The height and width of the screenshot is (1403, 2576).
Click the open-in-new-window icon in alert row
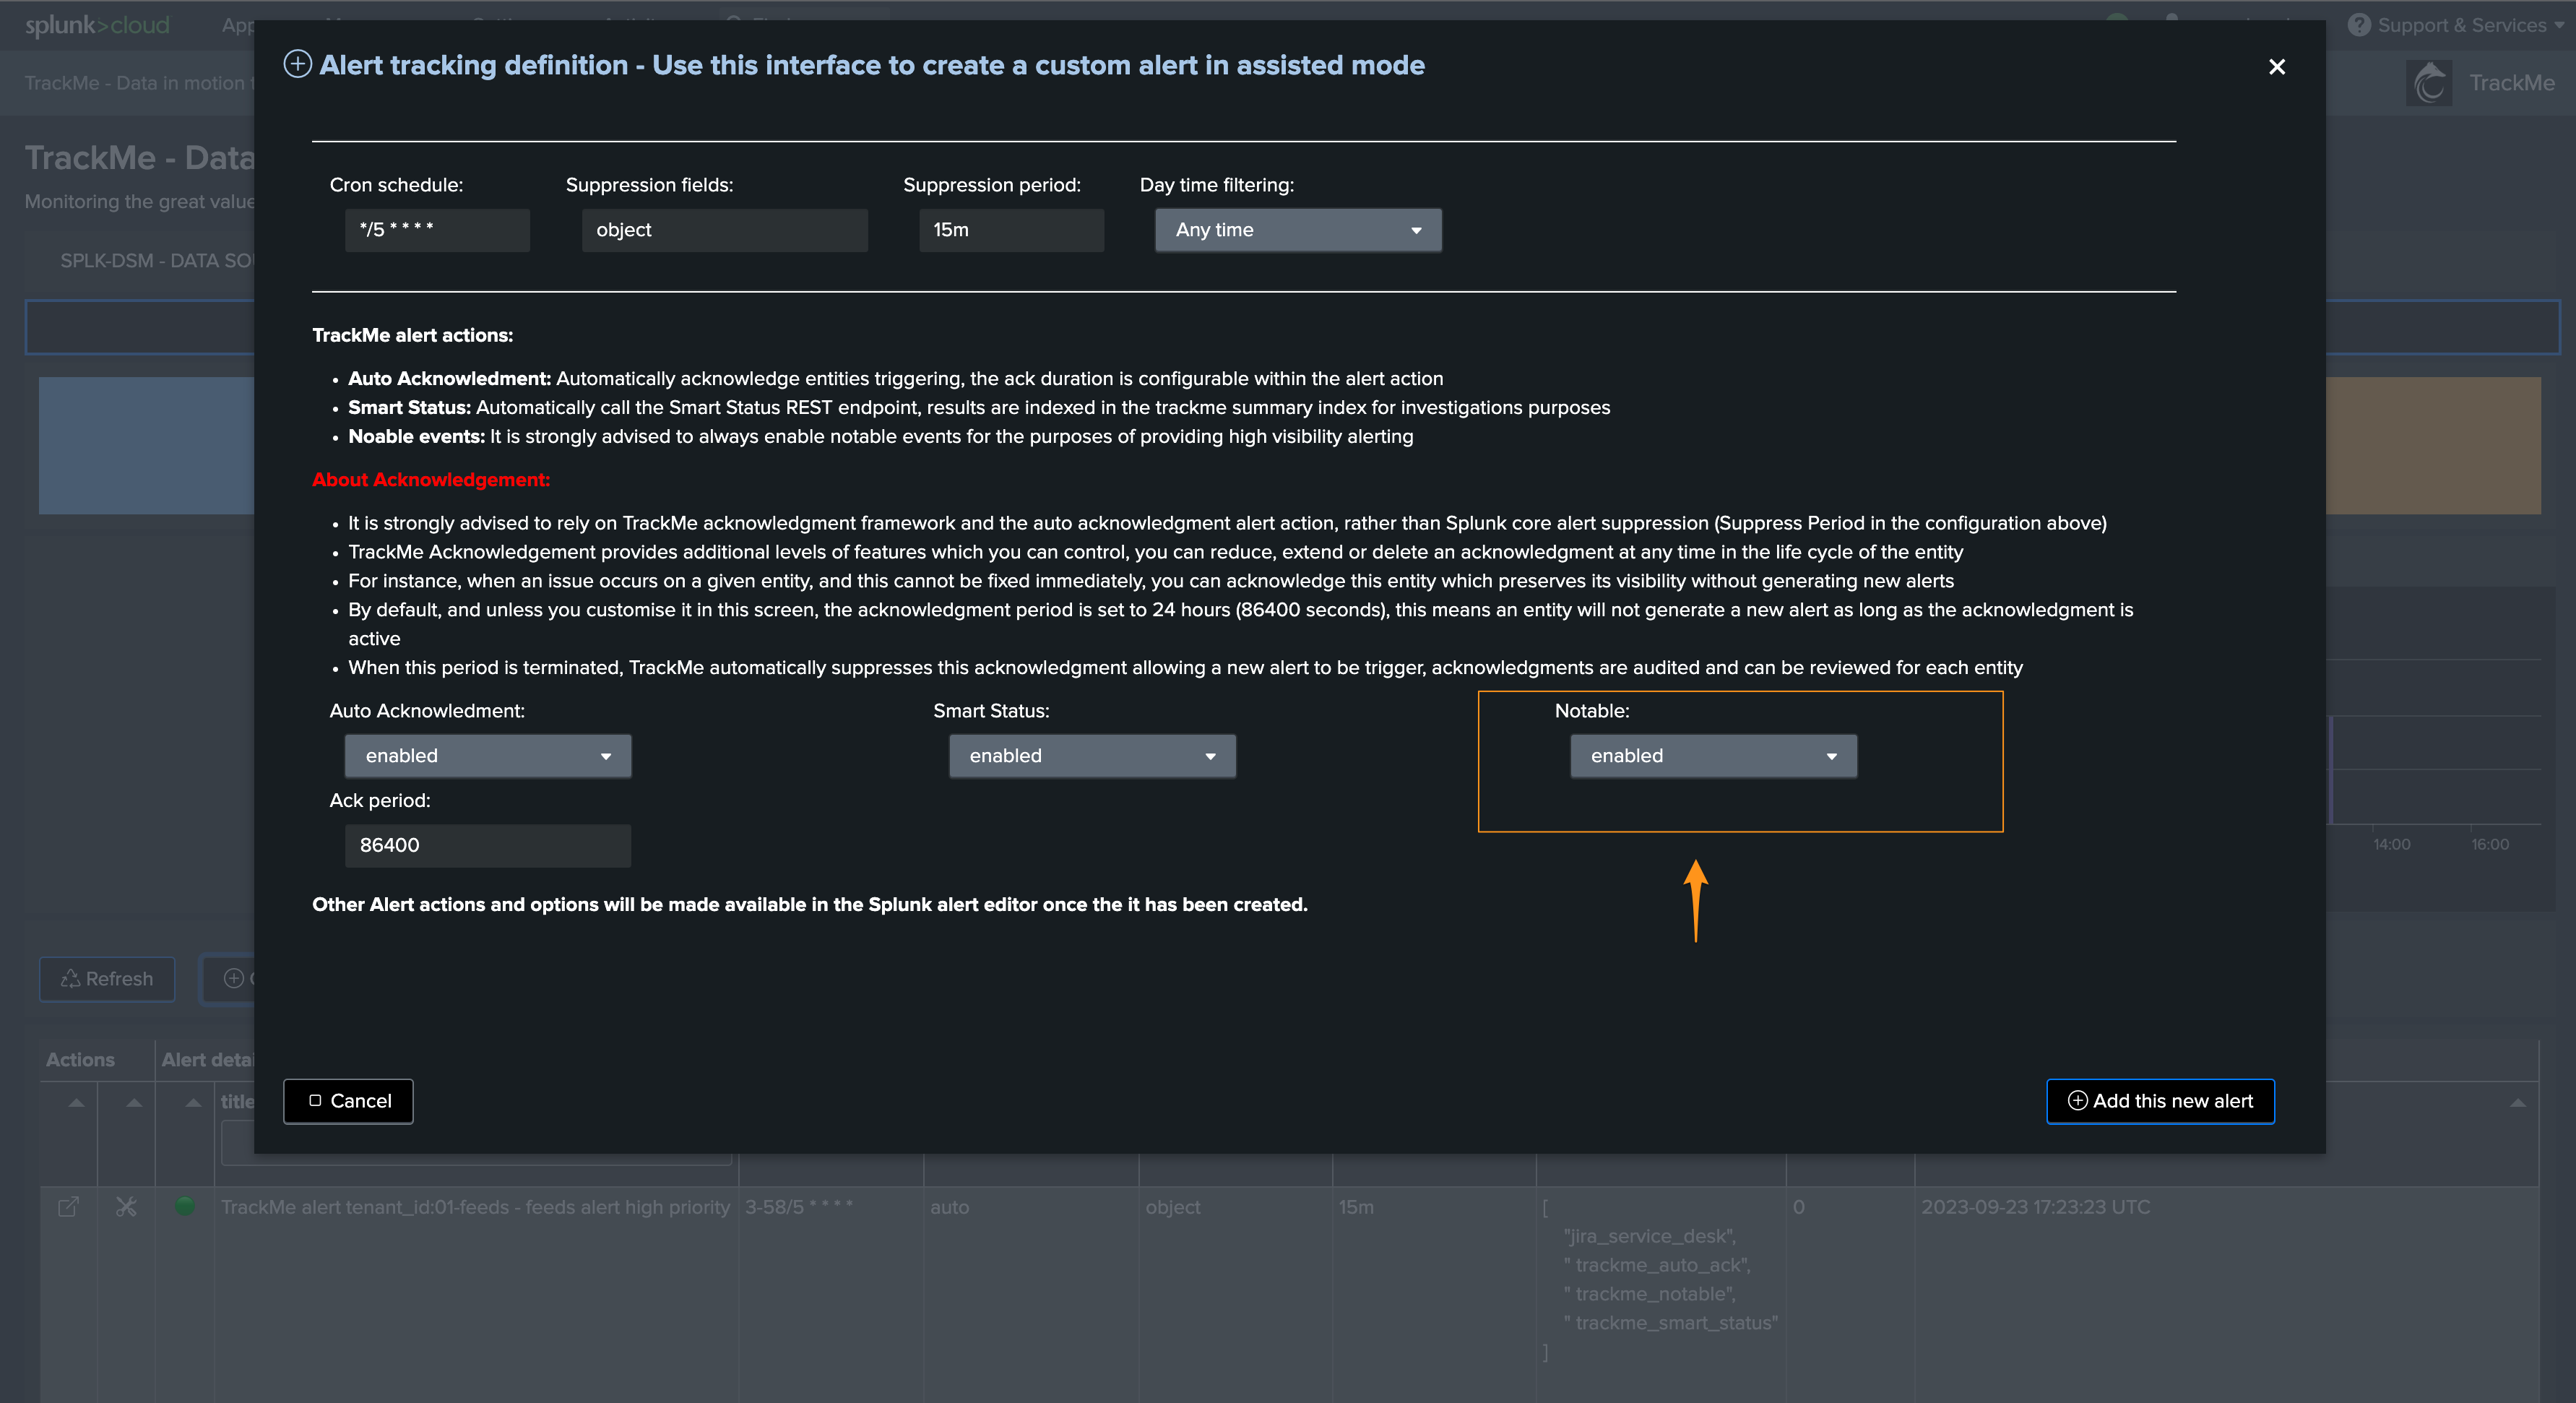pyautogui.click(x=68, y=1207)
